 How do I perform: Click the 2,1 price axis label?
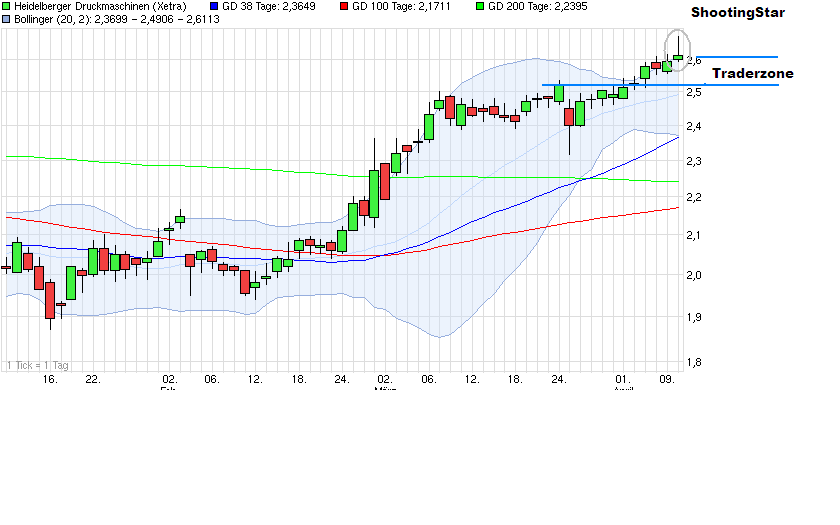coord(694,235)
